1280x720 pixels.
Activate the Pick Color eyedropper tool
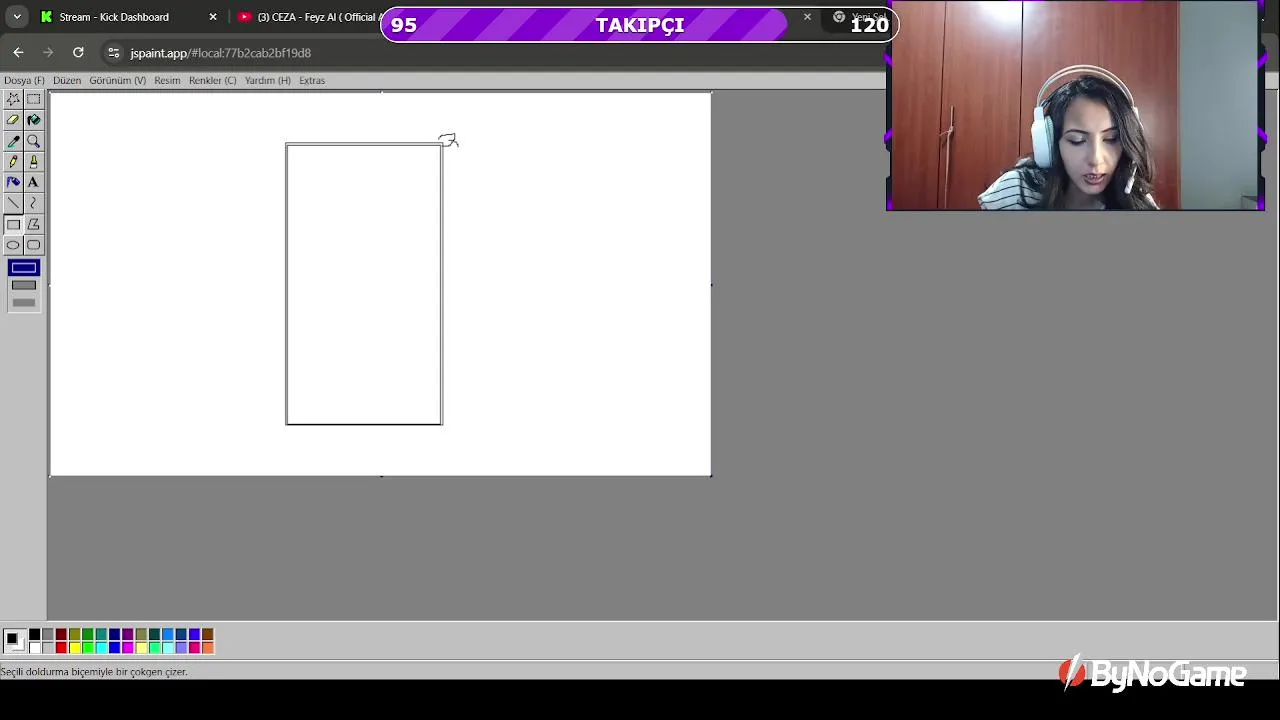click(x=13, y=141)
